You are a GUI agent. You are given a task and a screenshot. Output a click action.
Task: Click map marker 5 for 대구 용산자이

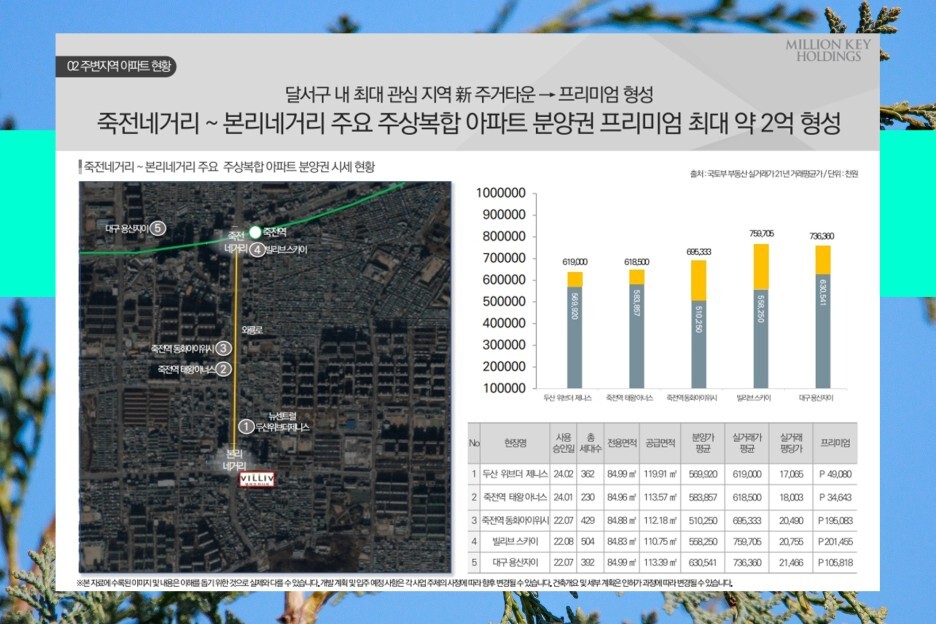(158, 228)
